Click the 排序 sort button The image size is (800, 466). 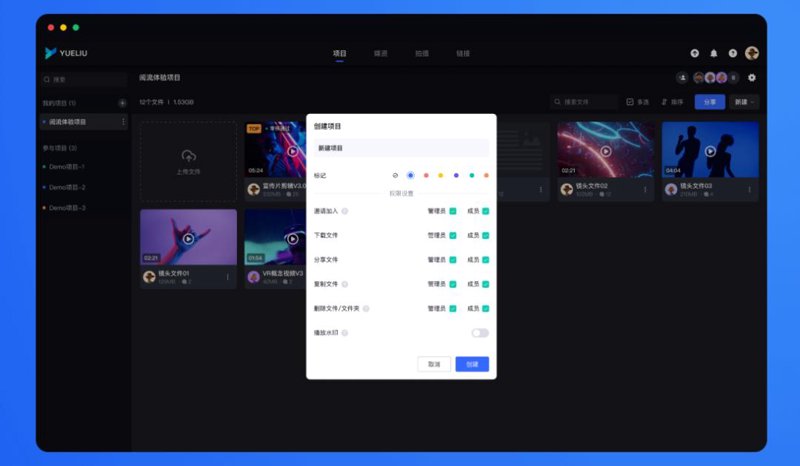tap(672, 102)
